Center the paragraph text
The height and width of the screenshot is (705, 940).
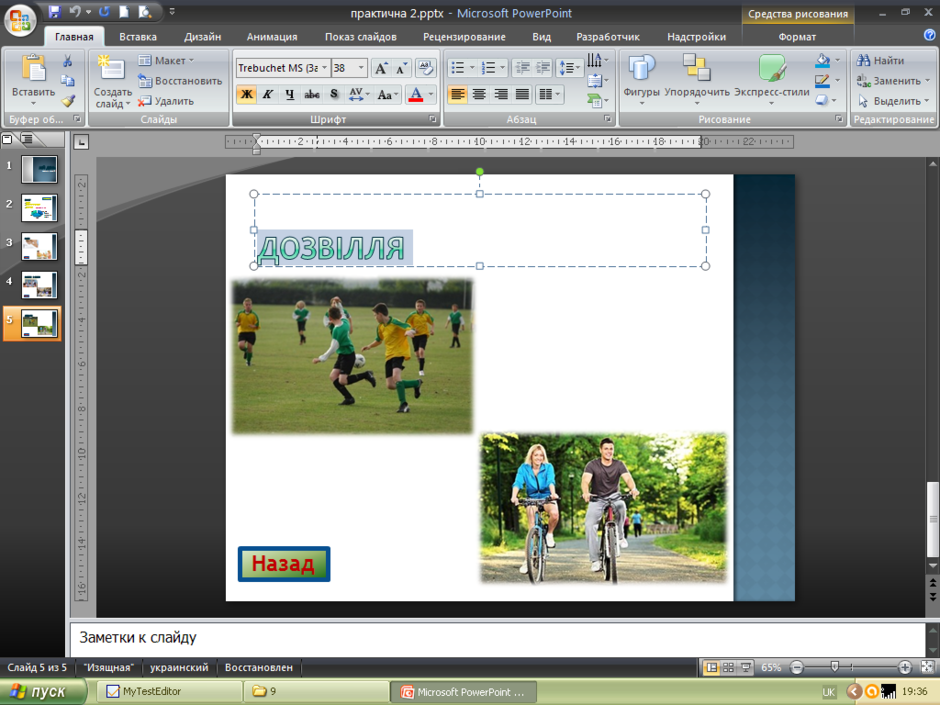tap(479, 94)
